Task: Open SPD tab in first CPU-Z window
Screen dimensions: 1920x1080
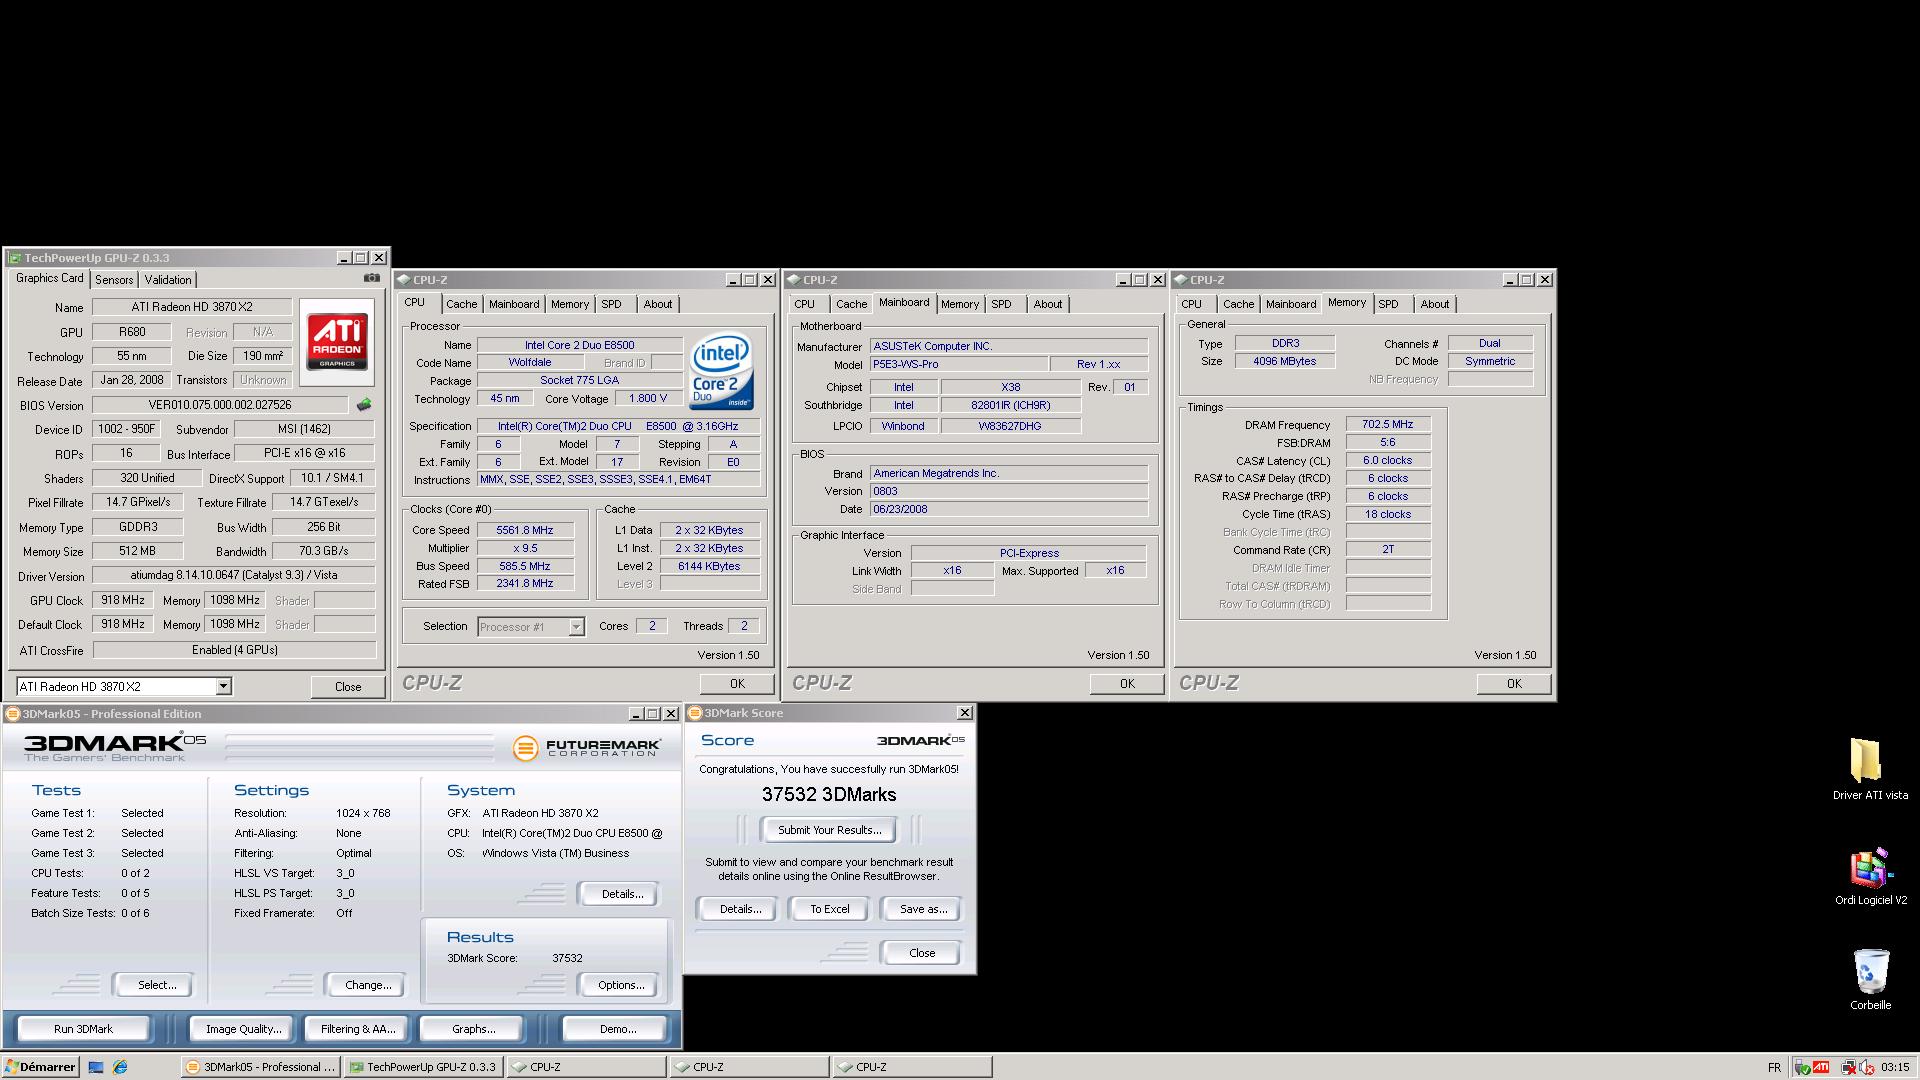Action: [x=612, y=304]
